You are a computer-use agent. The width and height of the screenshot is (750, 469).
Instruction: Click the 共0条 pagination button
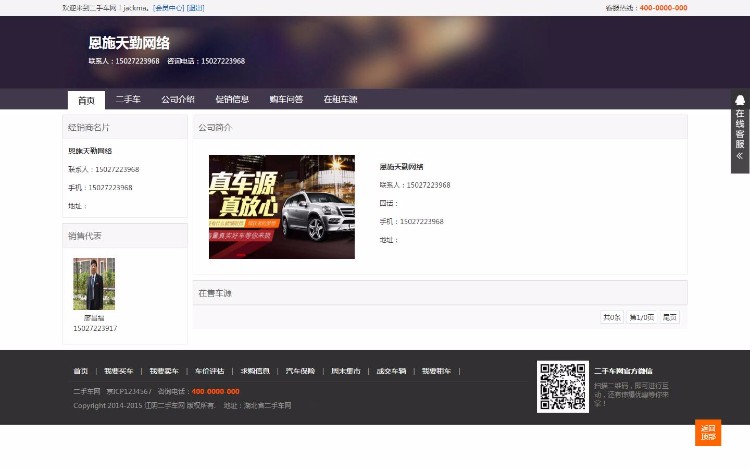[612, 317]
